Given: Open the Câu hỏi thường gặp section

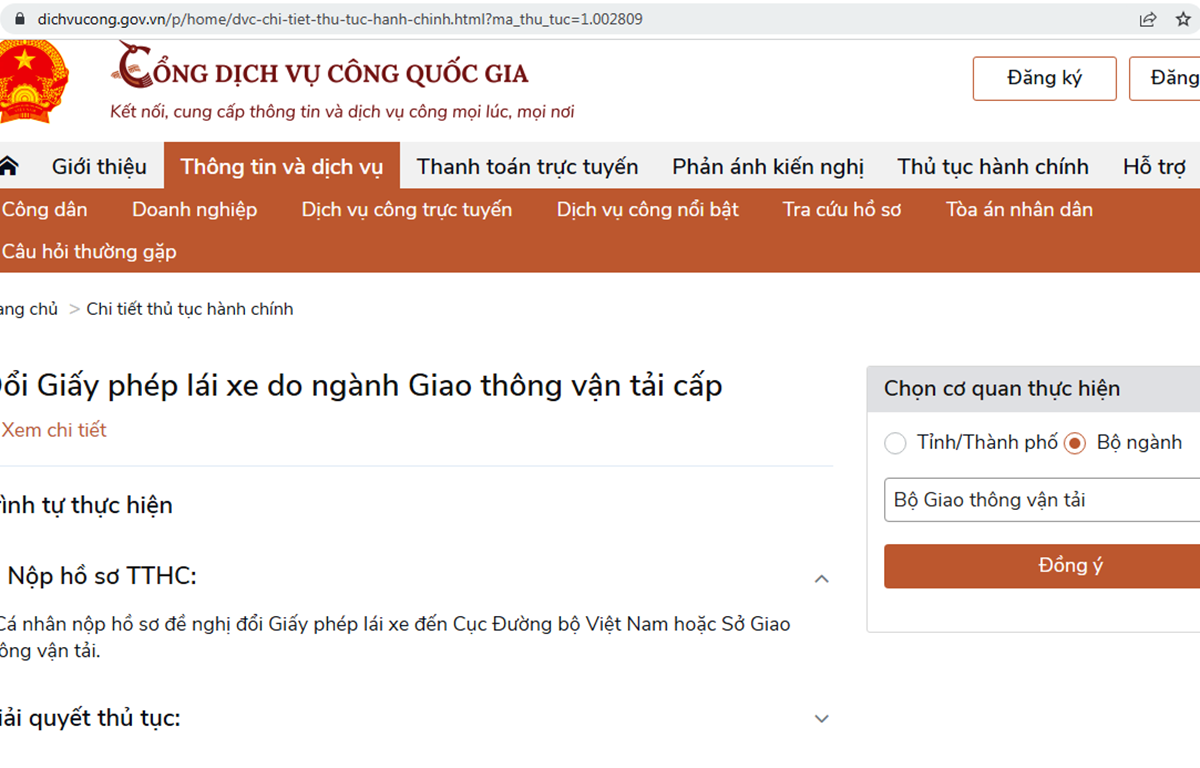Looking at the screenshot, I should tap(88, 251).
